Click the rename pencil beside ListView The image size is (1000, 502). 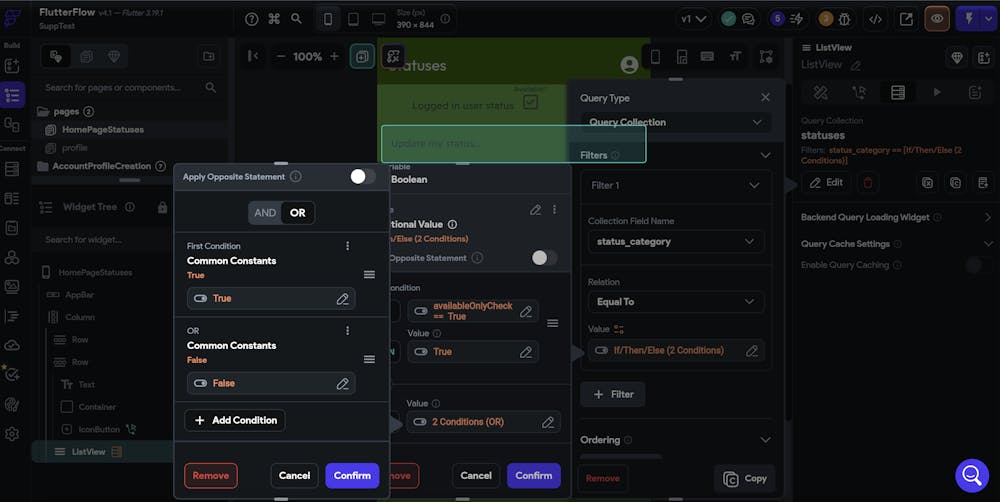(x=856, y=65)
